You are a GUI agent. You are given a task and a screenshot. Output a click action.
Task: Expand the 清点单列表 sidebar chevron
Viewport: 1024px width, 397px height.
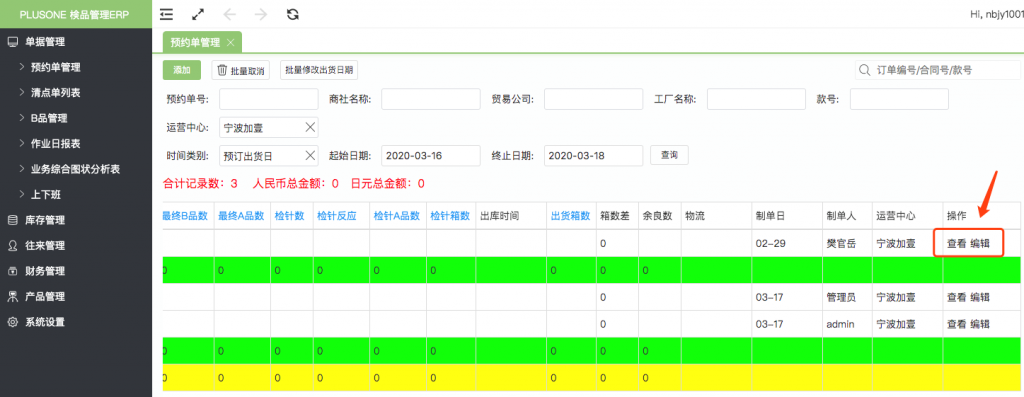22,93
